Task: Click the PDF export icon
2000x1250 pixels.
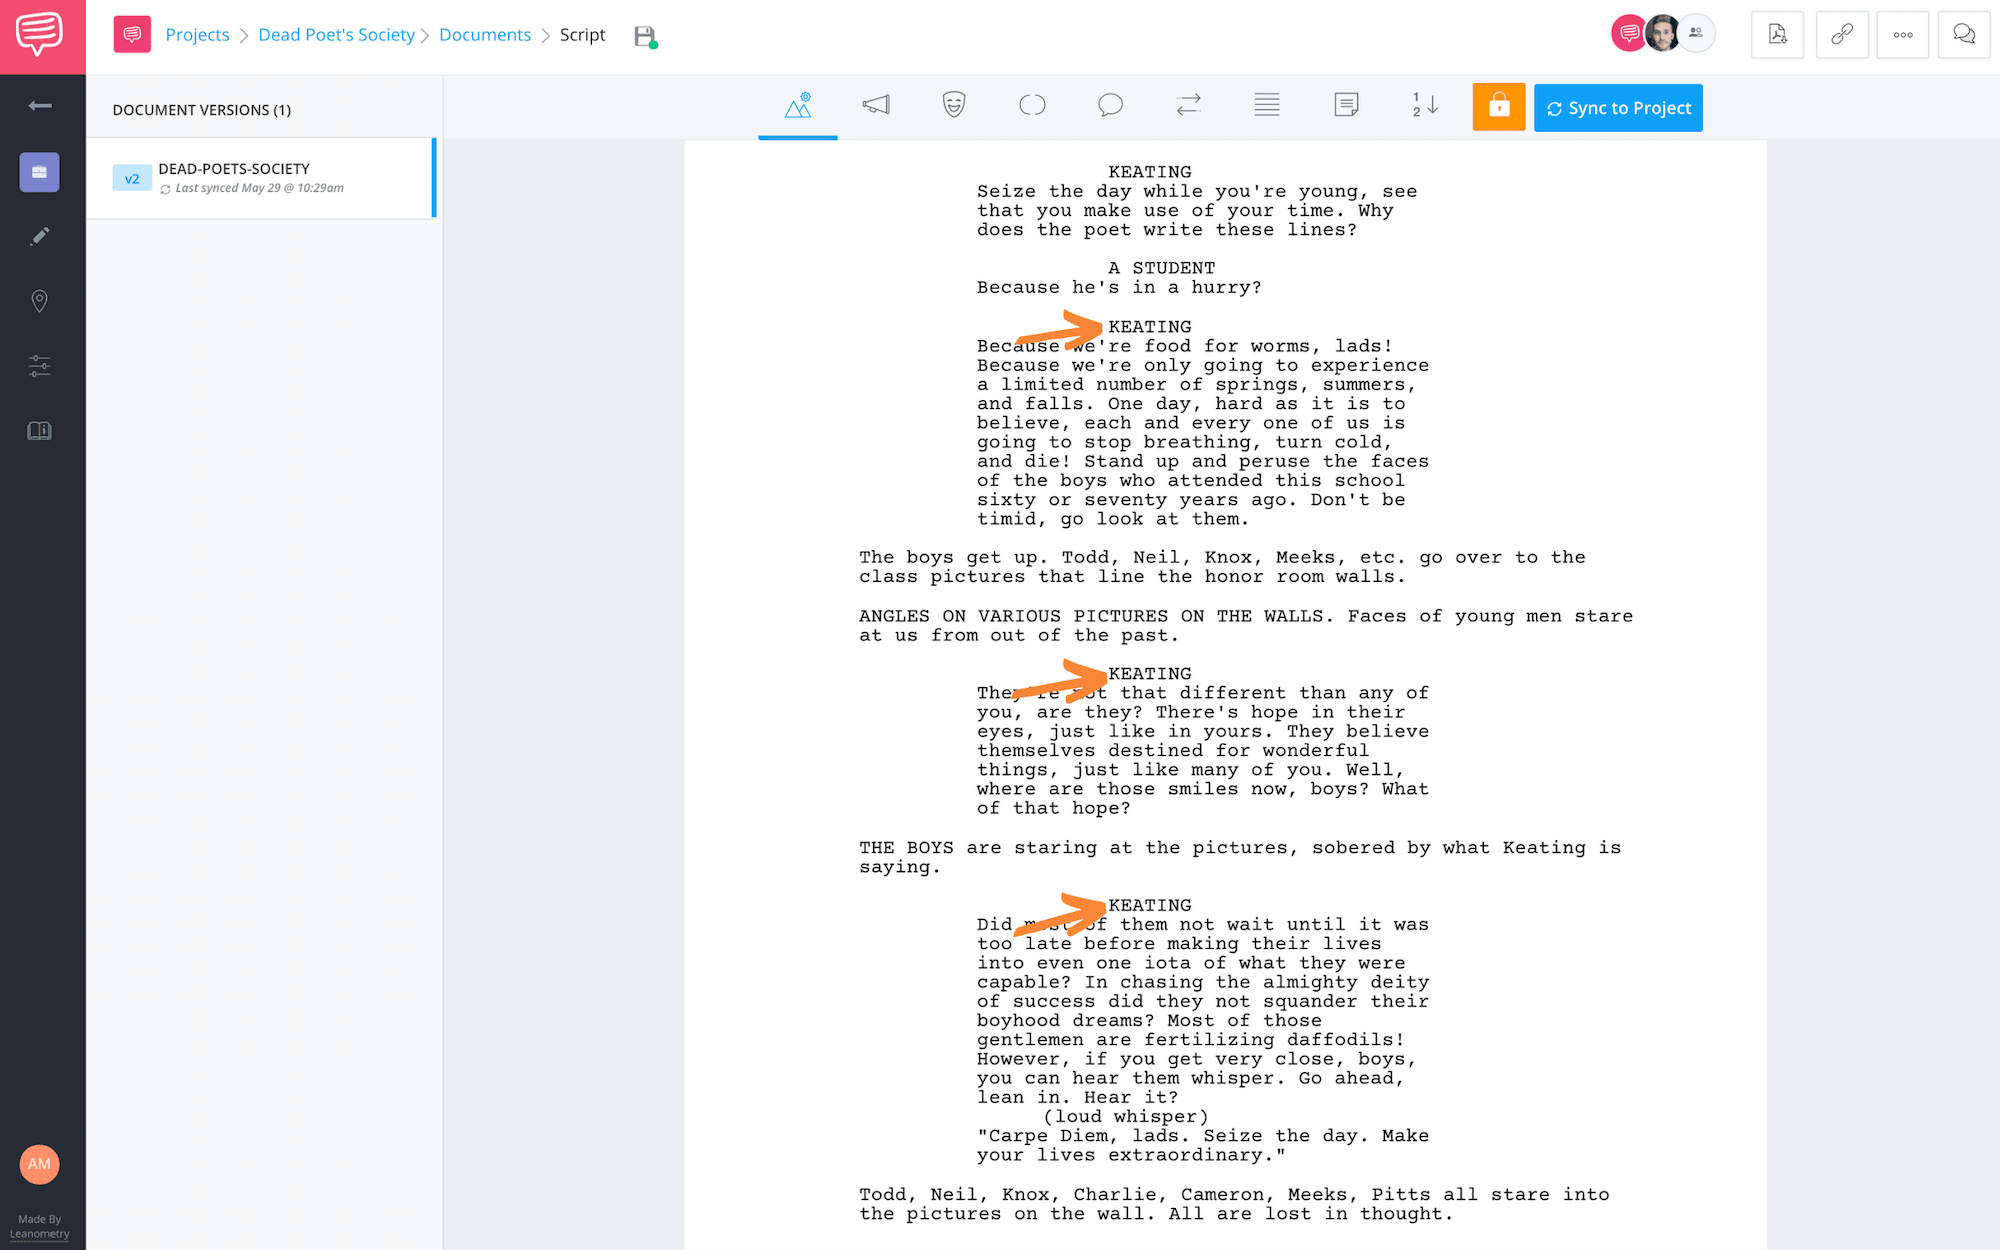Action: coord(1777,35)
